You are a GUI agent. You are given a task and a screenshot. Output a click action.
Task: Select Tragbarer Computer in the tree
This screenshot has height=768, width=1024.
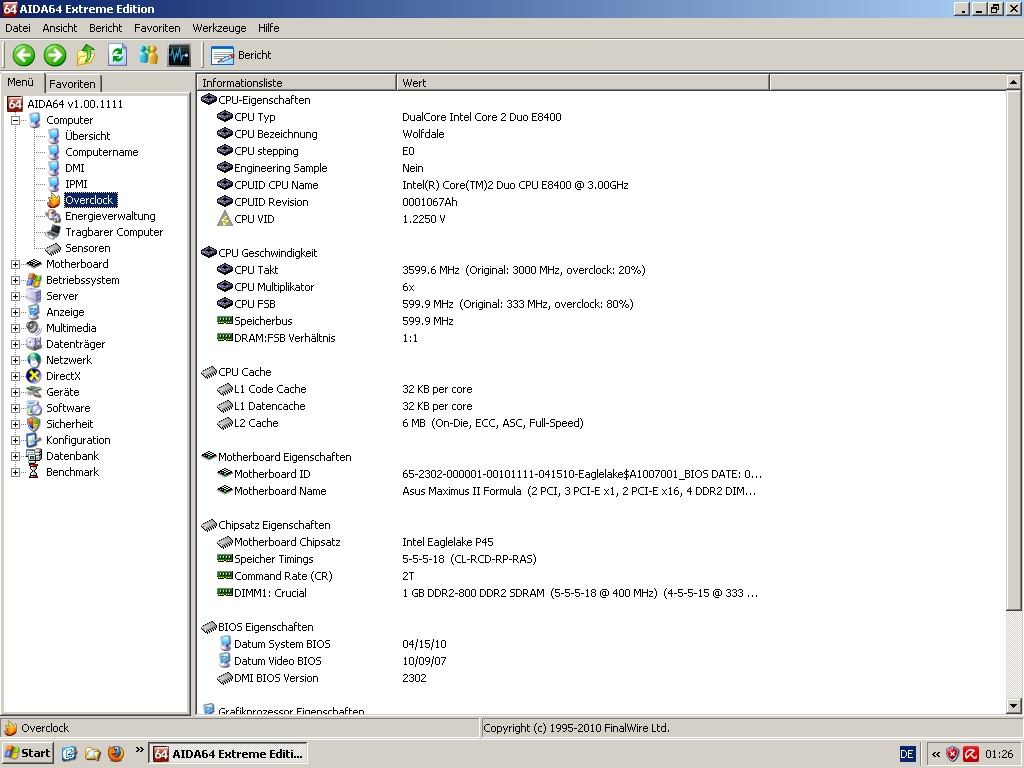[114, 232]
